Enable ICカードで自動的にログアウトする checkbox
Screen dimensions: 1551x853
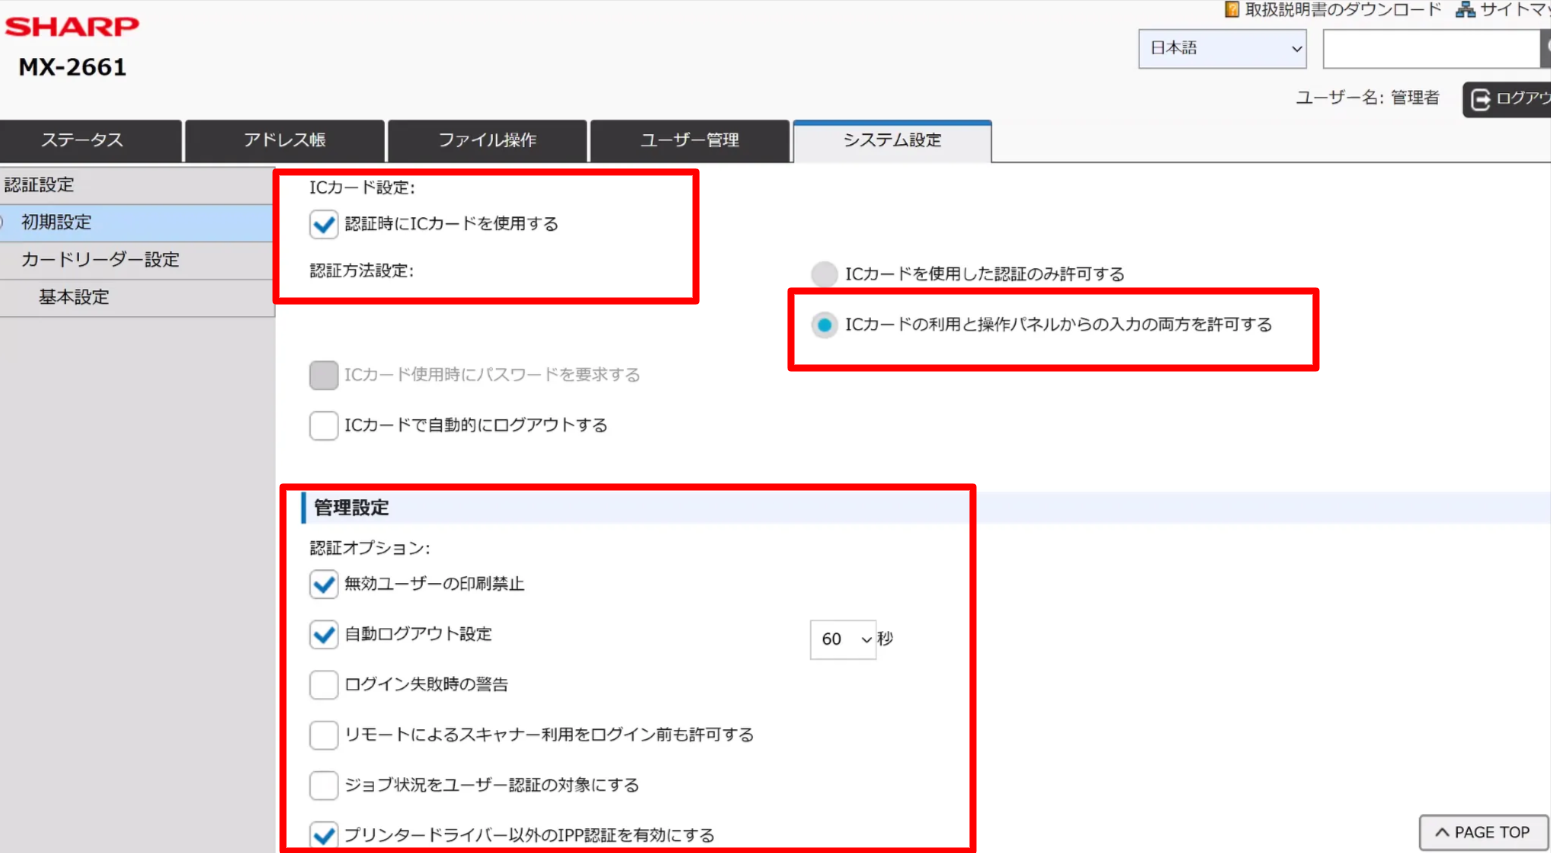click(323, 425)
